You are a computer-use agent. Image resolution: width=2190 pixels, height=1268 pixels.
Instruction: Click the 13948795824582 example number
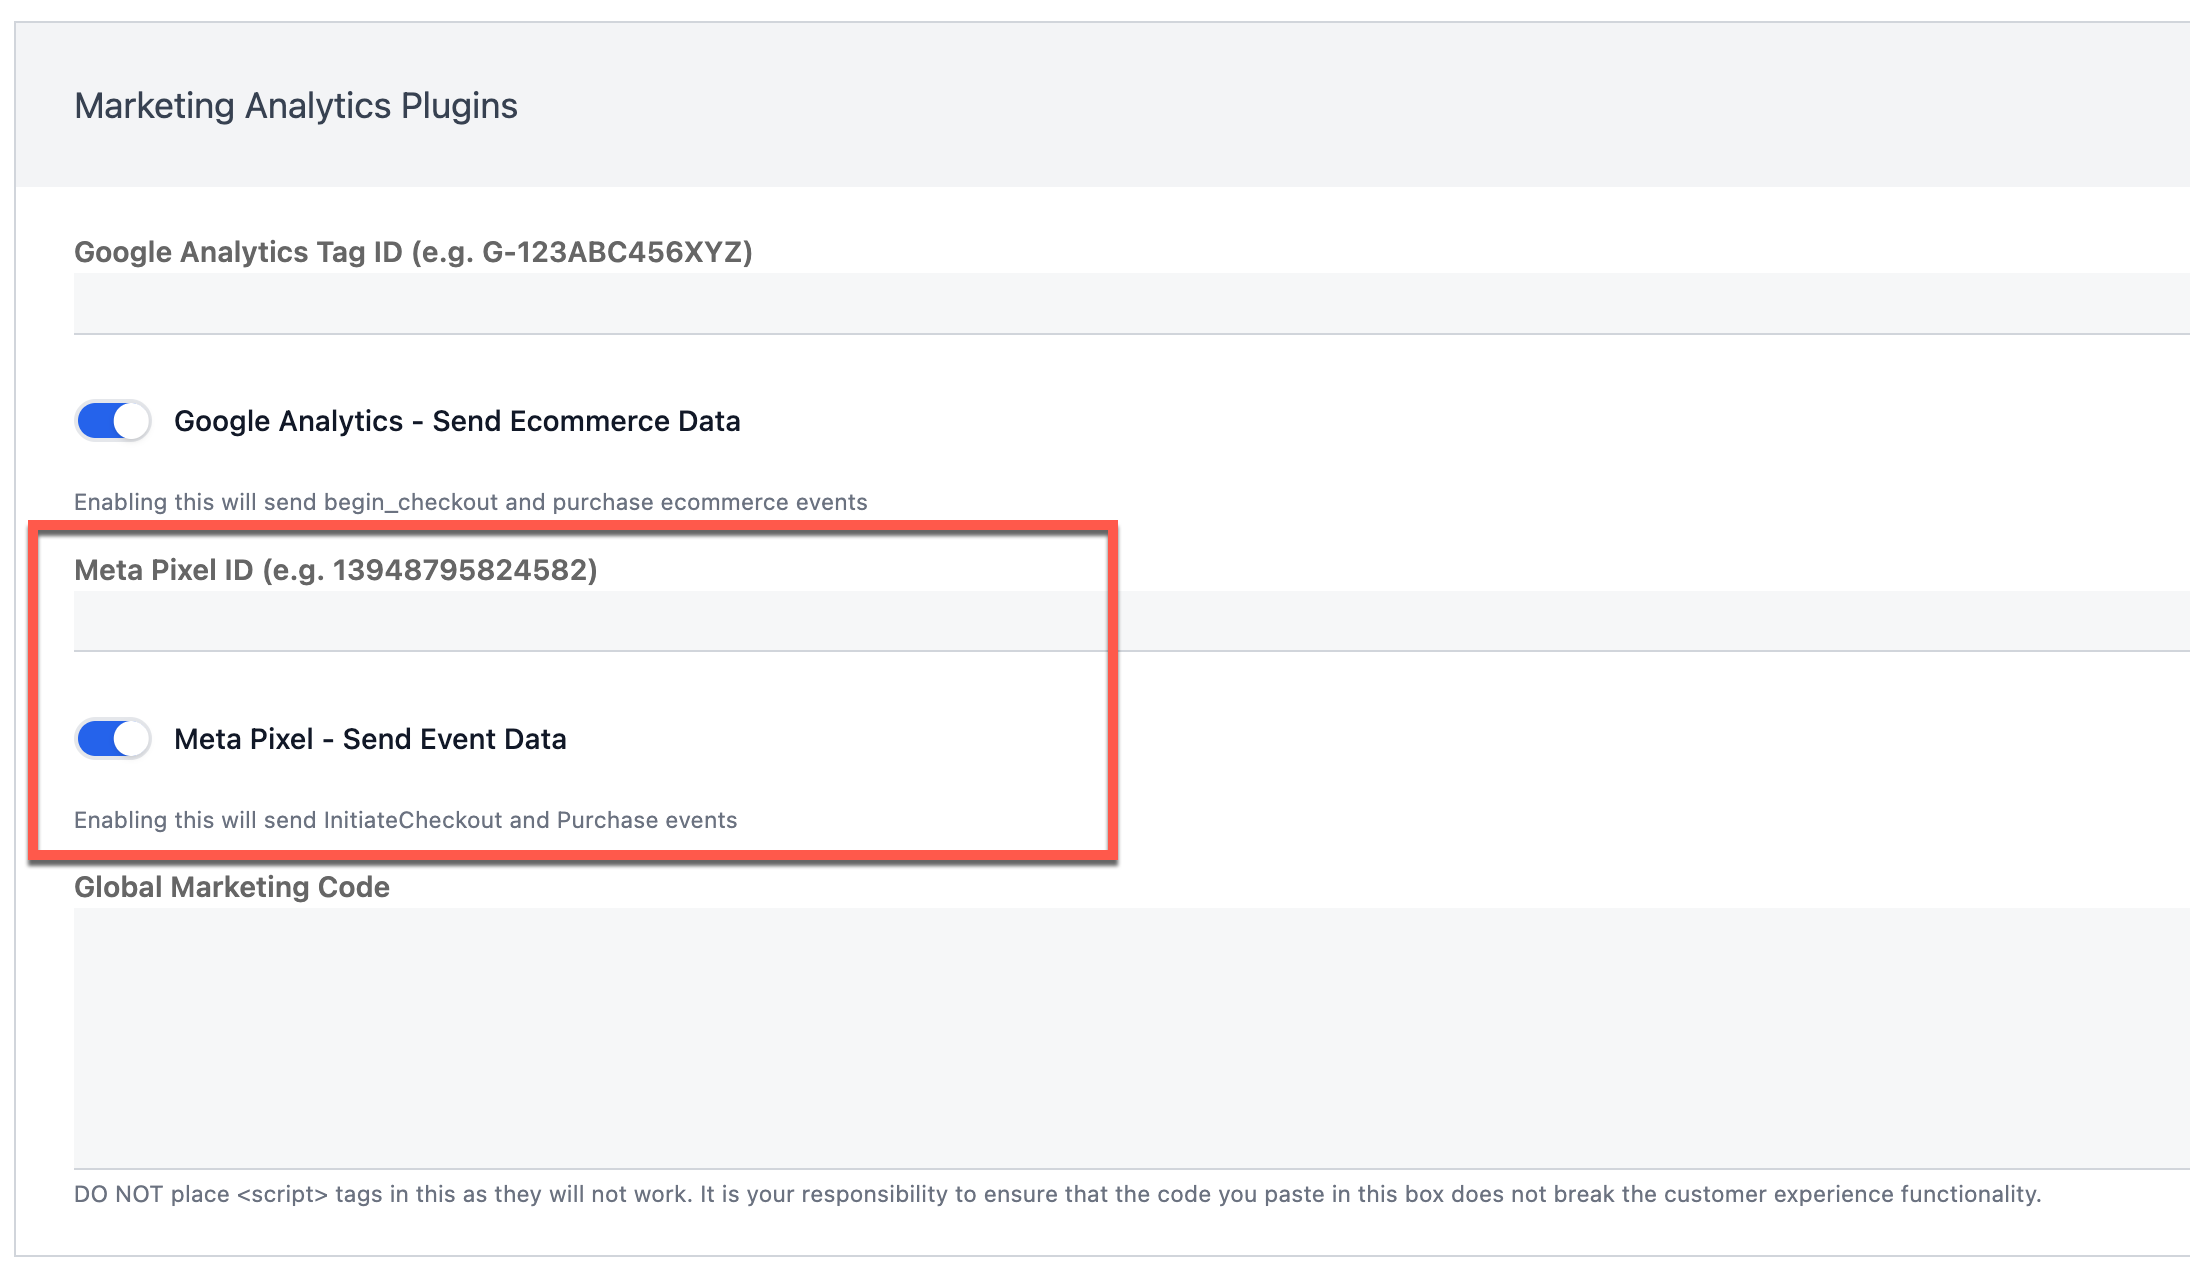pos(460,570)
